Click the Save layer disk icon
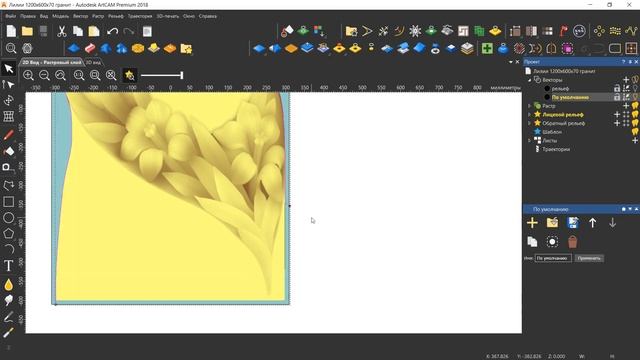 point(573,223)
